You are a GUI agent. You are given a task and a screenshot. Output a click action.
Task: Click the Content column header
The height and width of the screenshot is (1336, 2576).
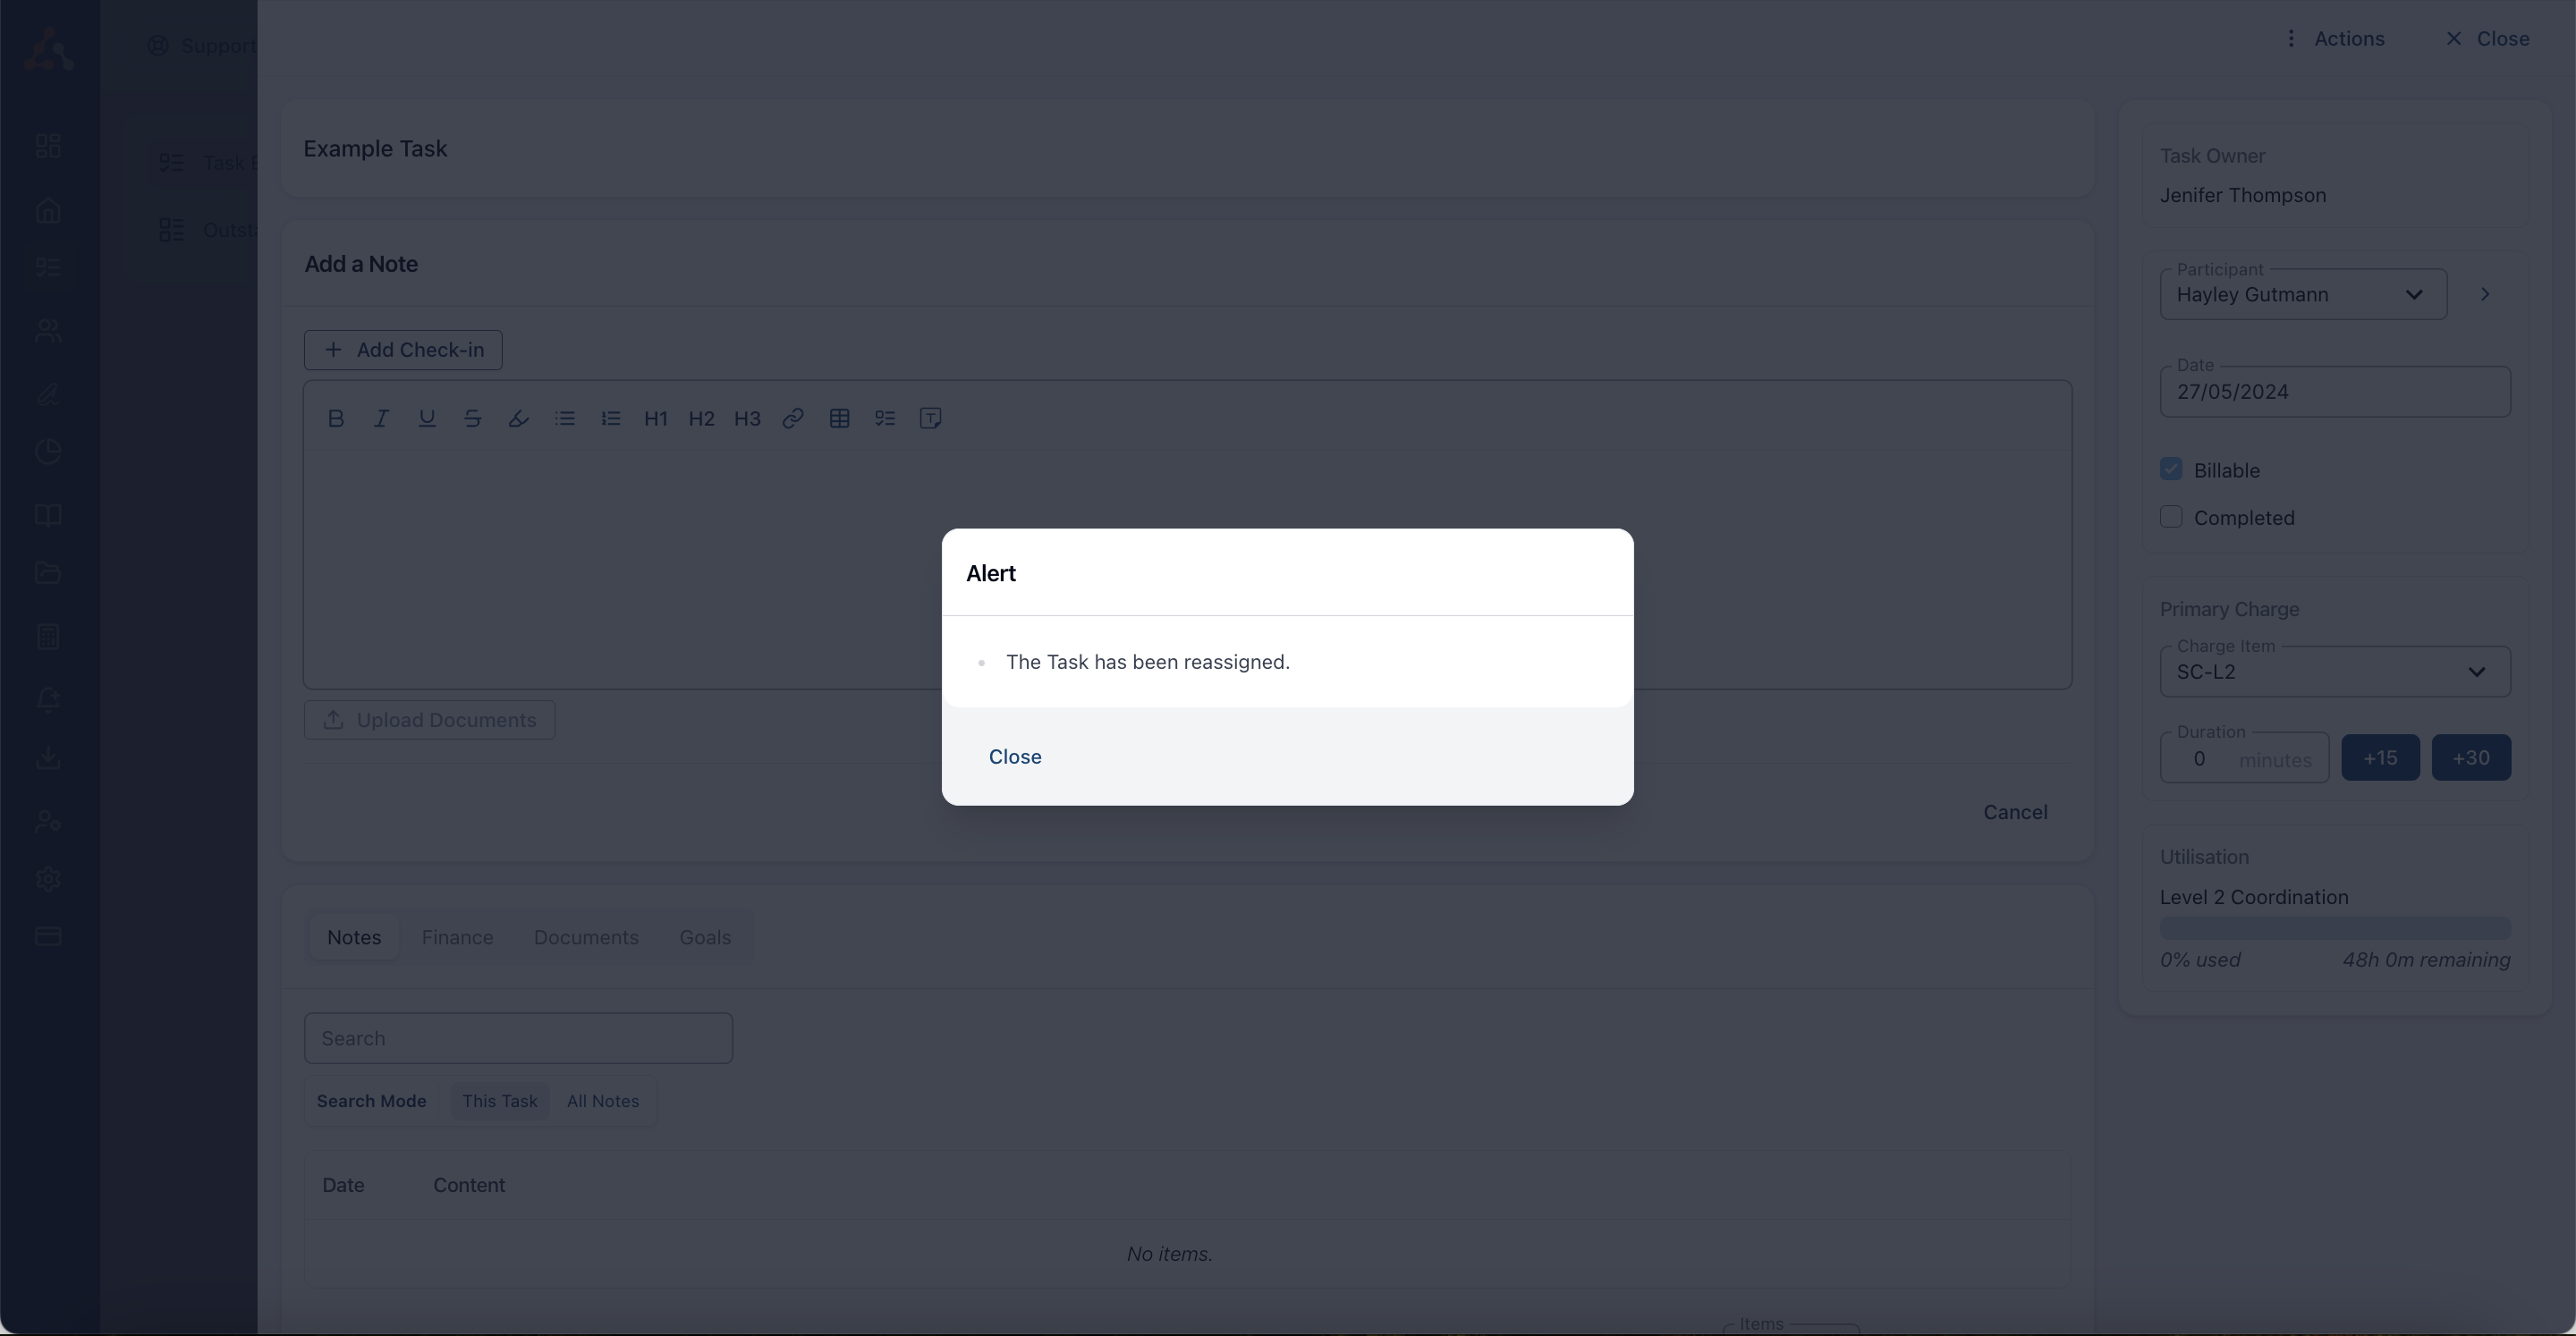coord(469,1185)
